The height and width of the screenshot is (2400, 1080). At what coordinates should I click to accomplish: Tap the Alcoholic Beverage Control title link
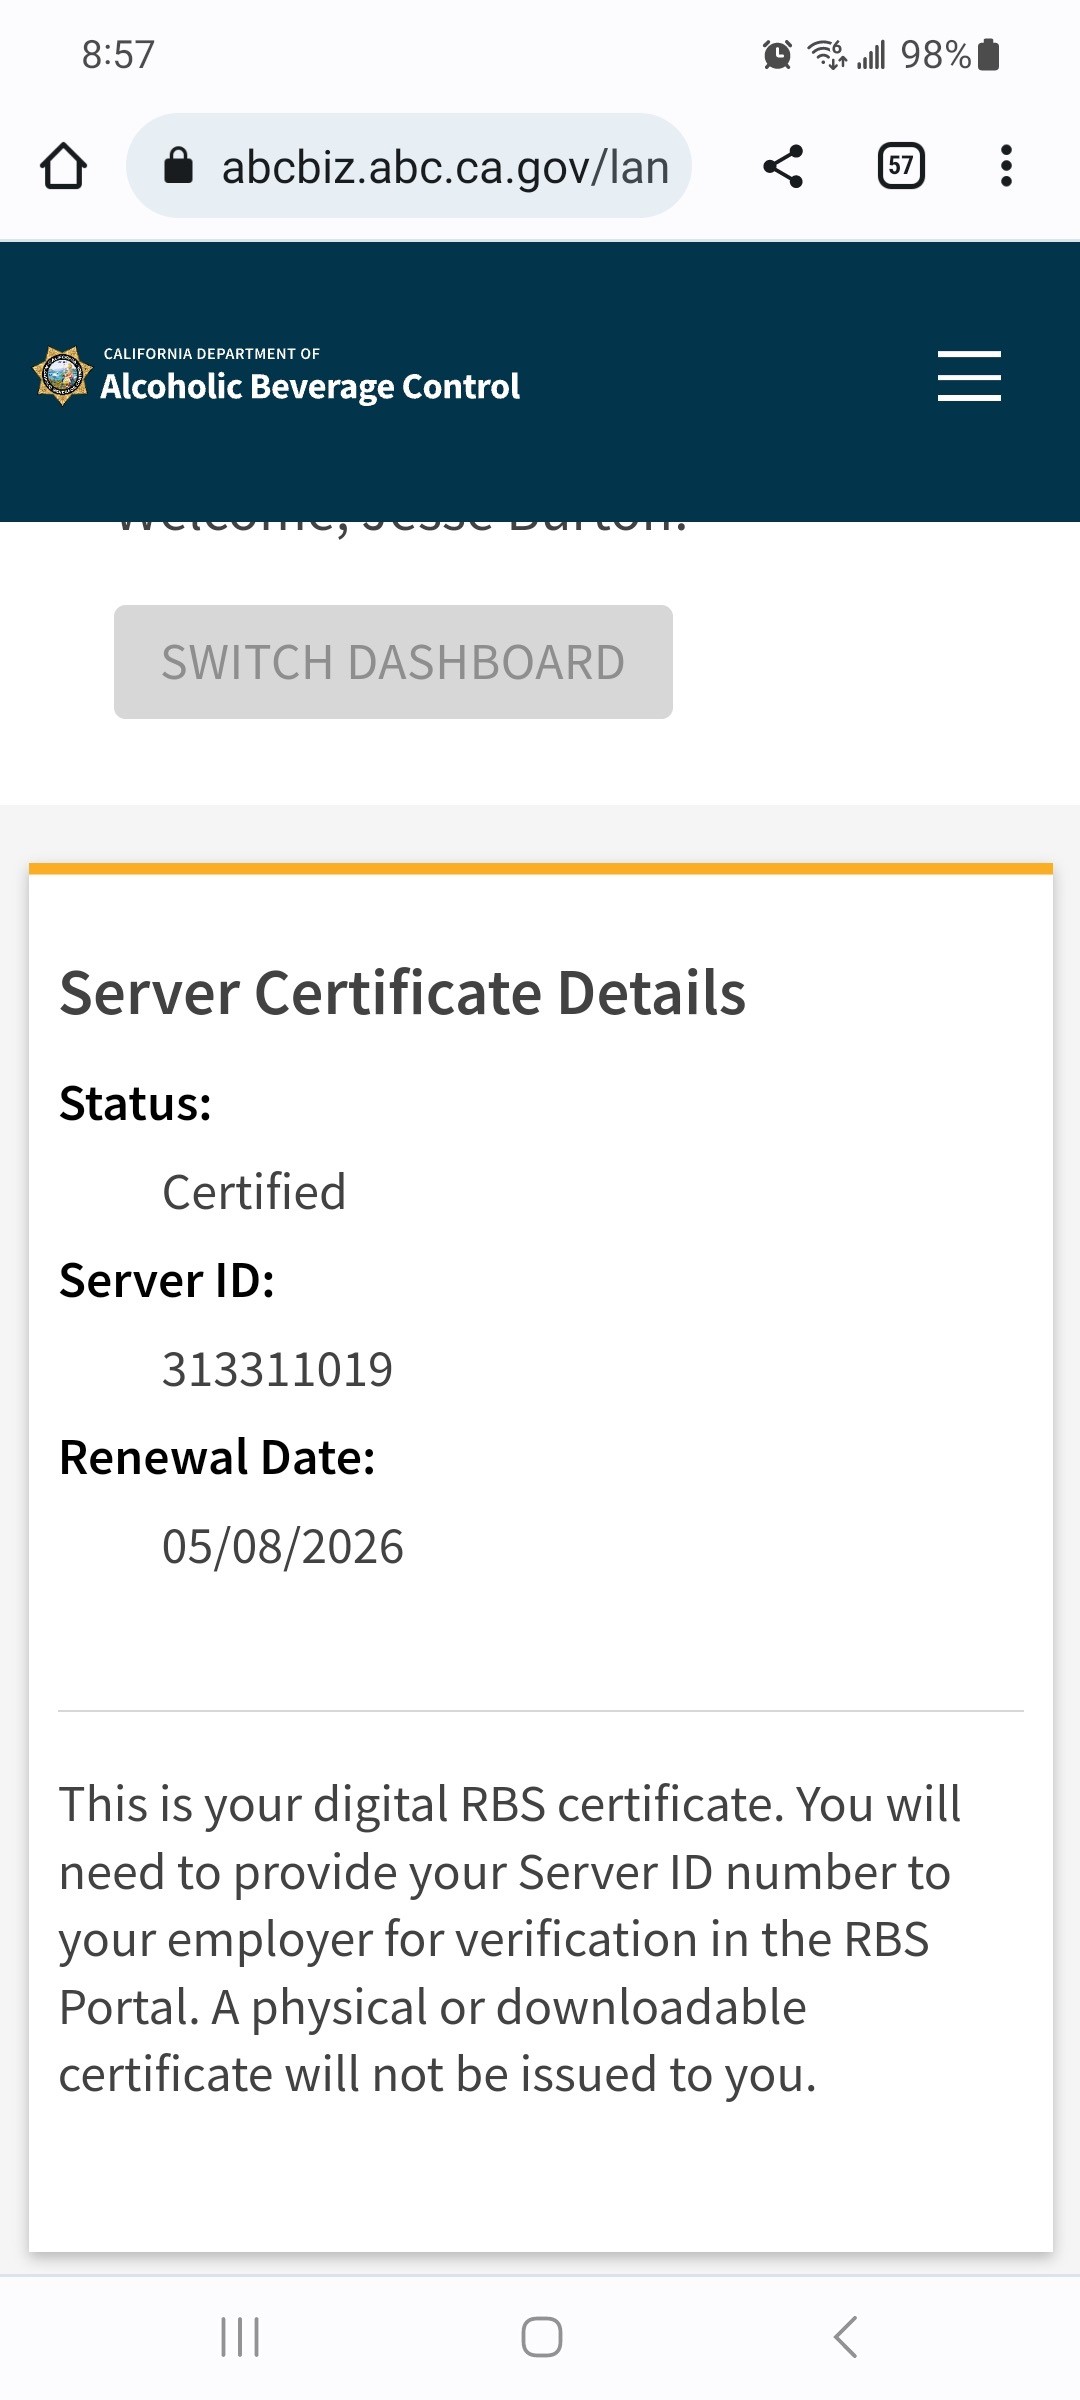pos(310,386)
